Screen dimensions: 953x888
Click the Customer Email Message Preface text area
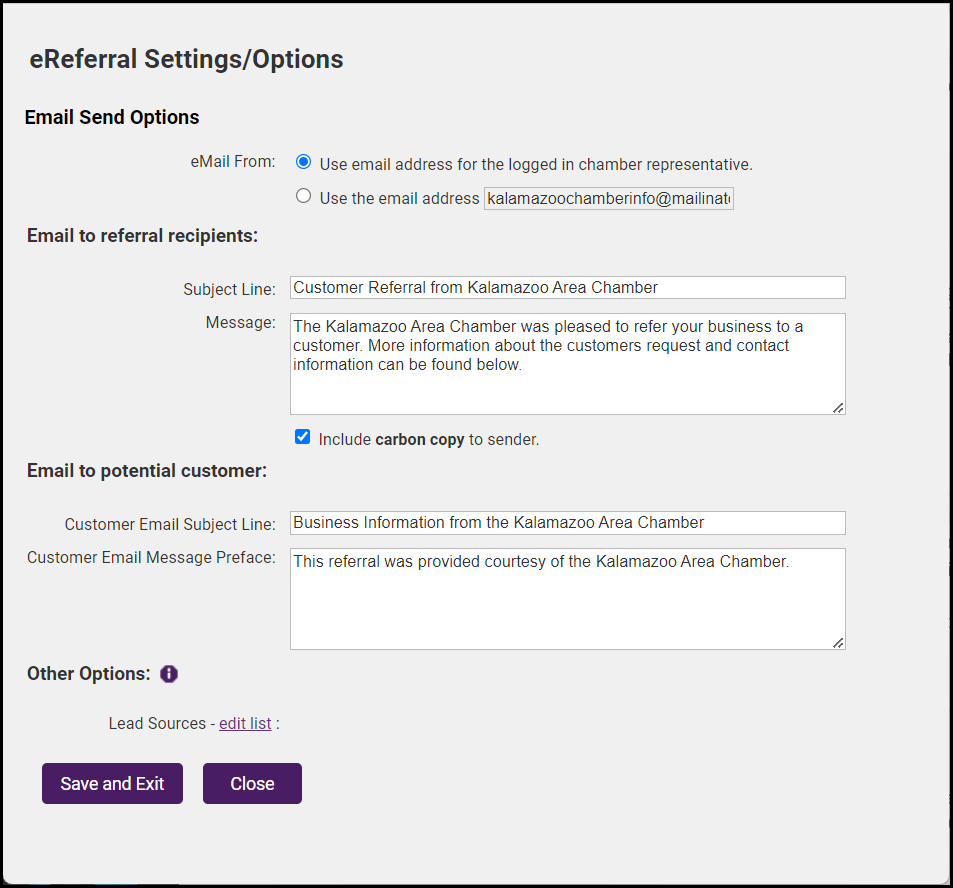567,599
